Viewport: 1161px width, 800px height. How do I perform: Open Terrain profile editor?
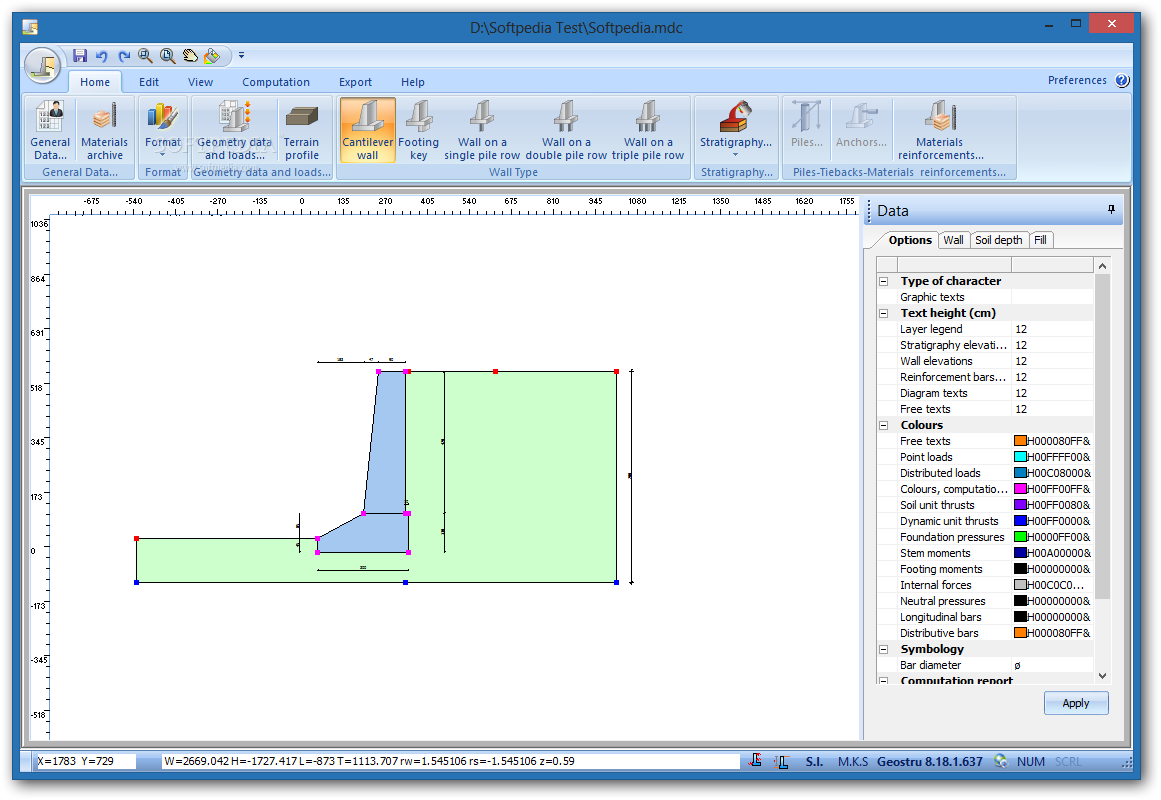point(301,130)
